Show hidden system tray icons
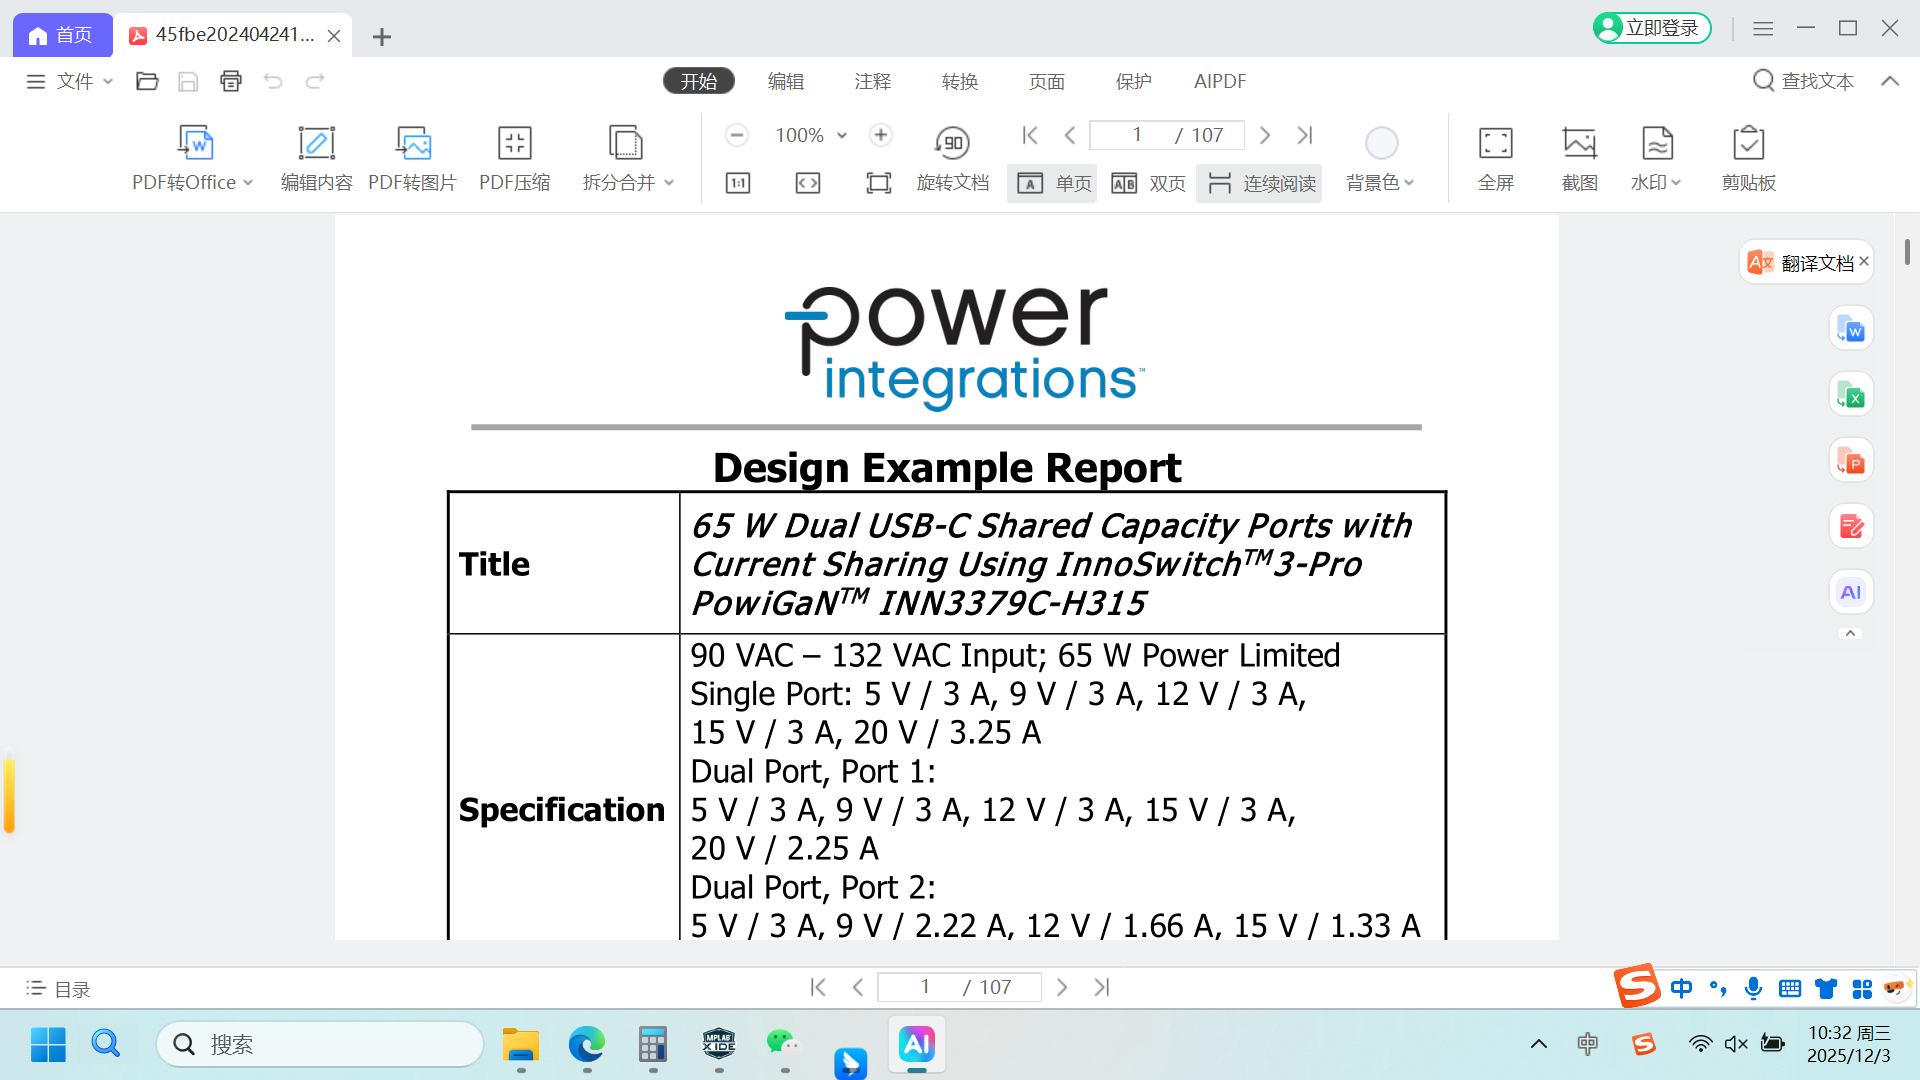Viewport: 1920px width, 1080px height. 1539,1044
